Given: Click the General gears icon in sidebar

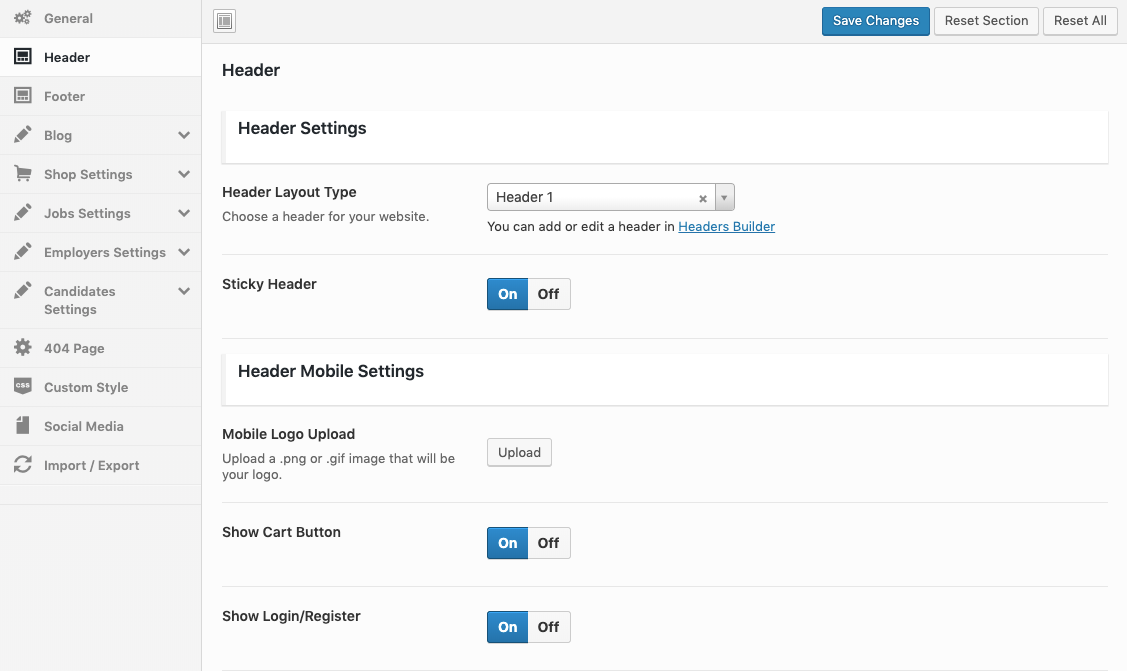Looking at the screenshot, I should (22, 18).
